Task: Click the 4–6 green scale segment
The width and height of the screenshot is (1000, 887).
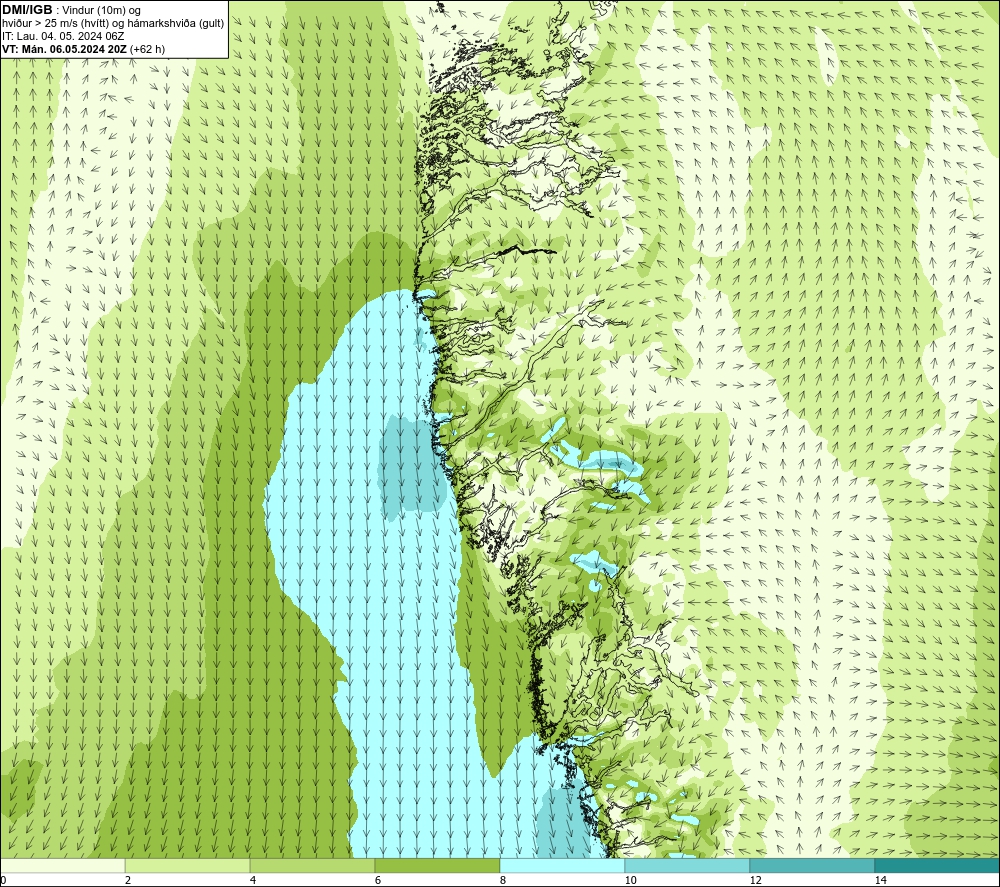Action: [x=312, y=865]
